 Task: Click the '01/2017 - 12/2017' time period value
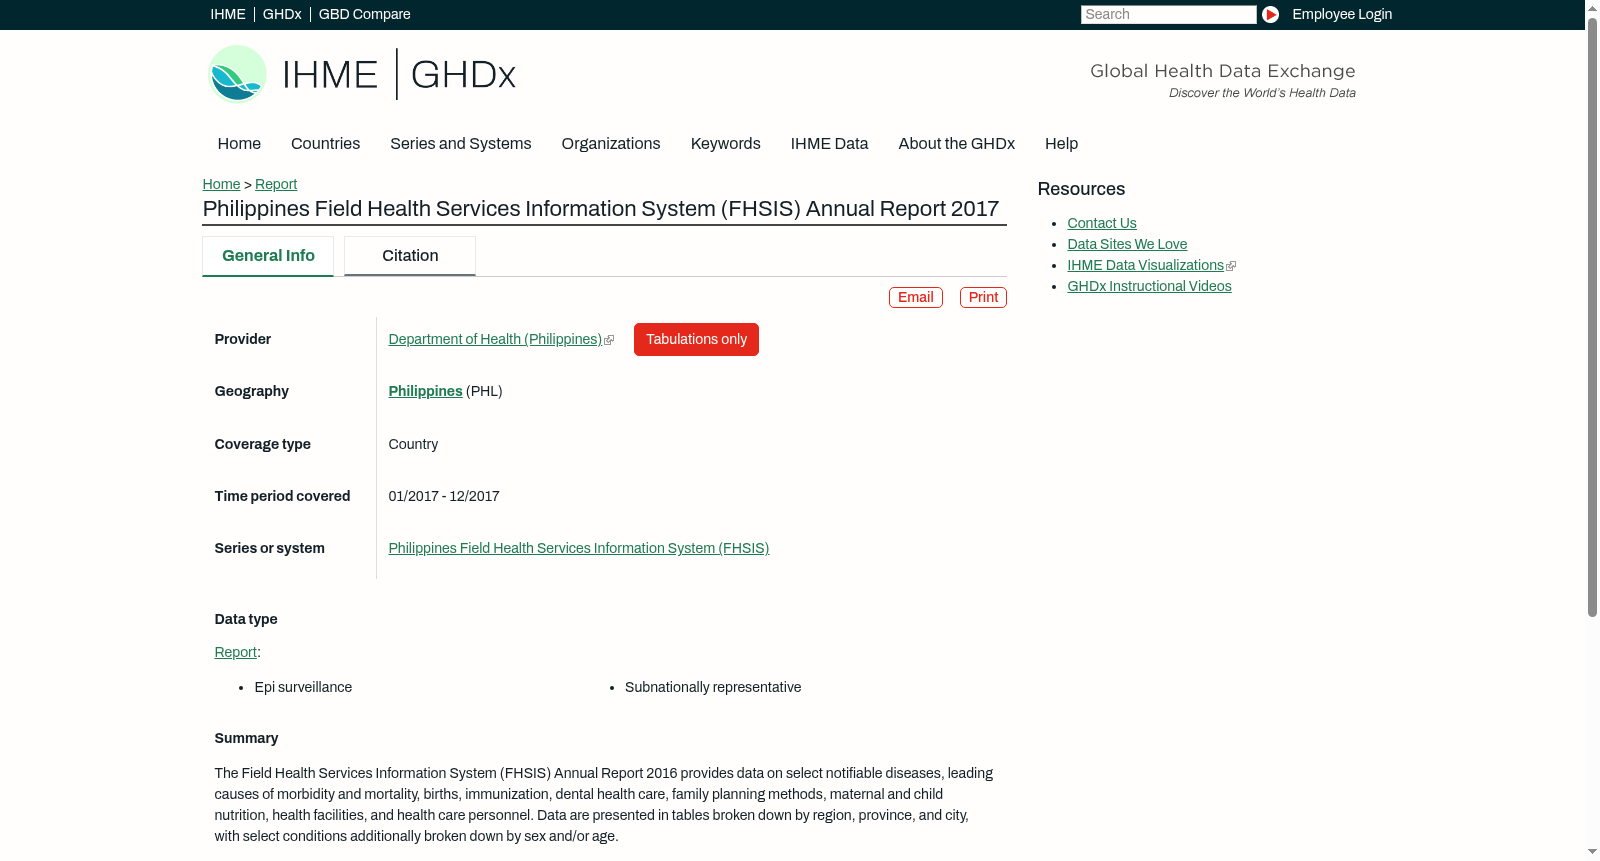point(444,497)
